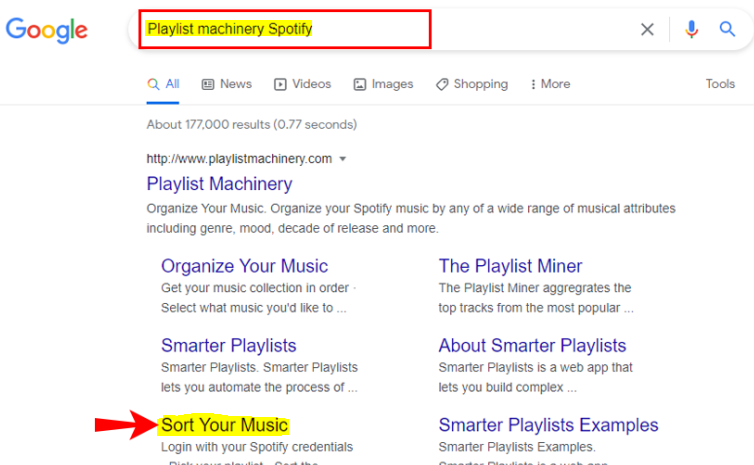Open the More menu
The width and height of the screenshot is (754, 465).
pyautogui.click(x=550, y=84)
